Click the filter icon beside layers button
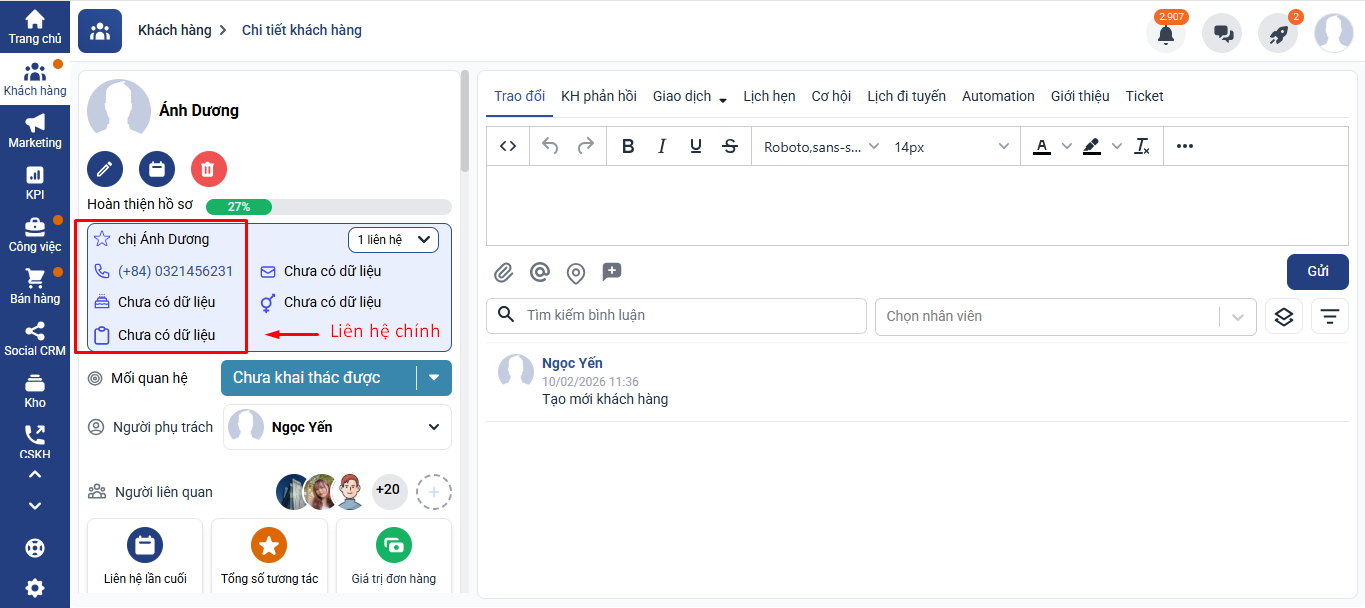The width and height of the screenshot is (1365, 608). pos(1329,316)
